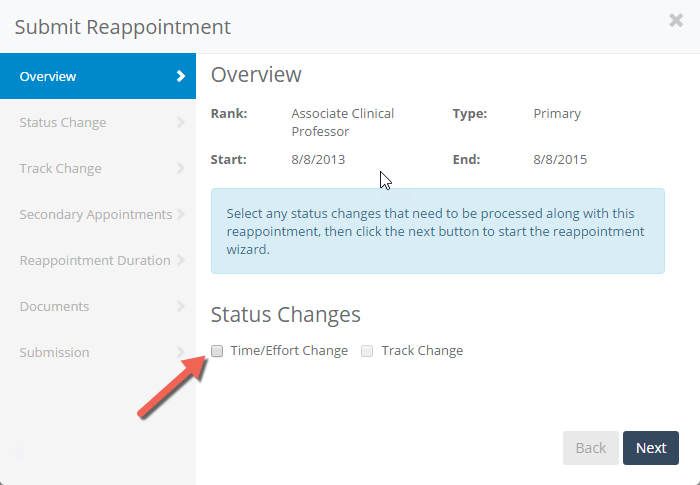The image size is (700, 485).
Task: Click the arrow beside Track Change sidebar item
Action: click(x=181, y=168)
